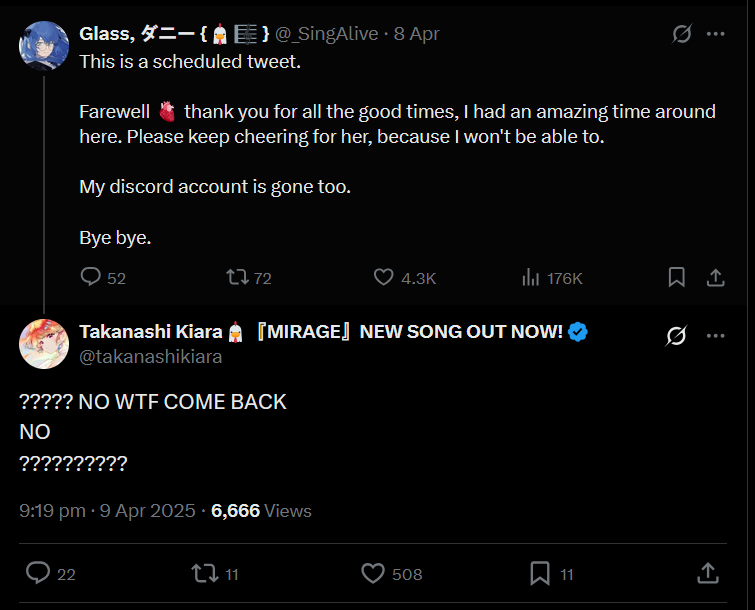Like Kiara's tweet with 508 likes
755x610 pixels.
(x=373, y=573)
